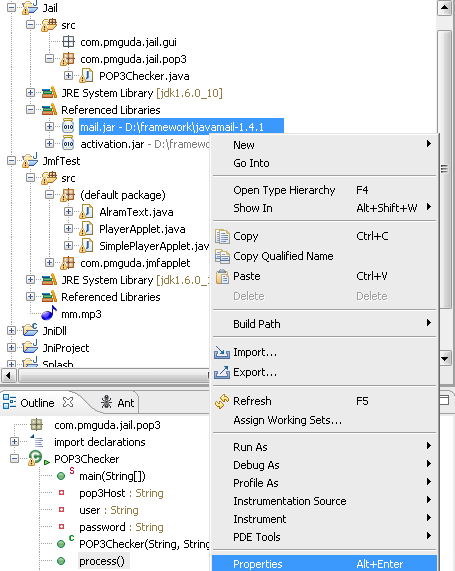Click the Copy icon in context menu
Screen dimensions: 455x571
coord(222,236)
